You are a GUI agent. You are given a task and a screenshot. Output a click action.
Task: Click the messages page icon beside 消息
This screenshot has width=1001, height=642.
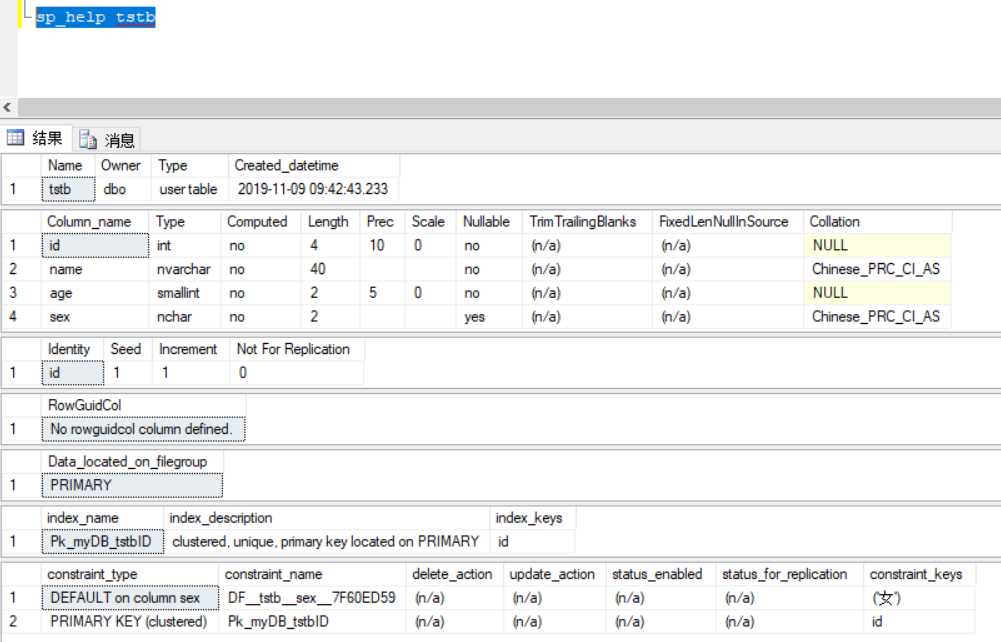tap(87, 139)
